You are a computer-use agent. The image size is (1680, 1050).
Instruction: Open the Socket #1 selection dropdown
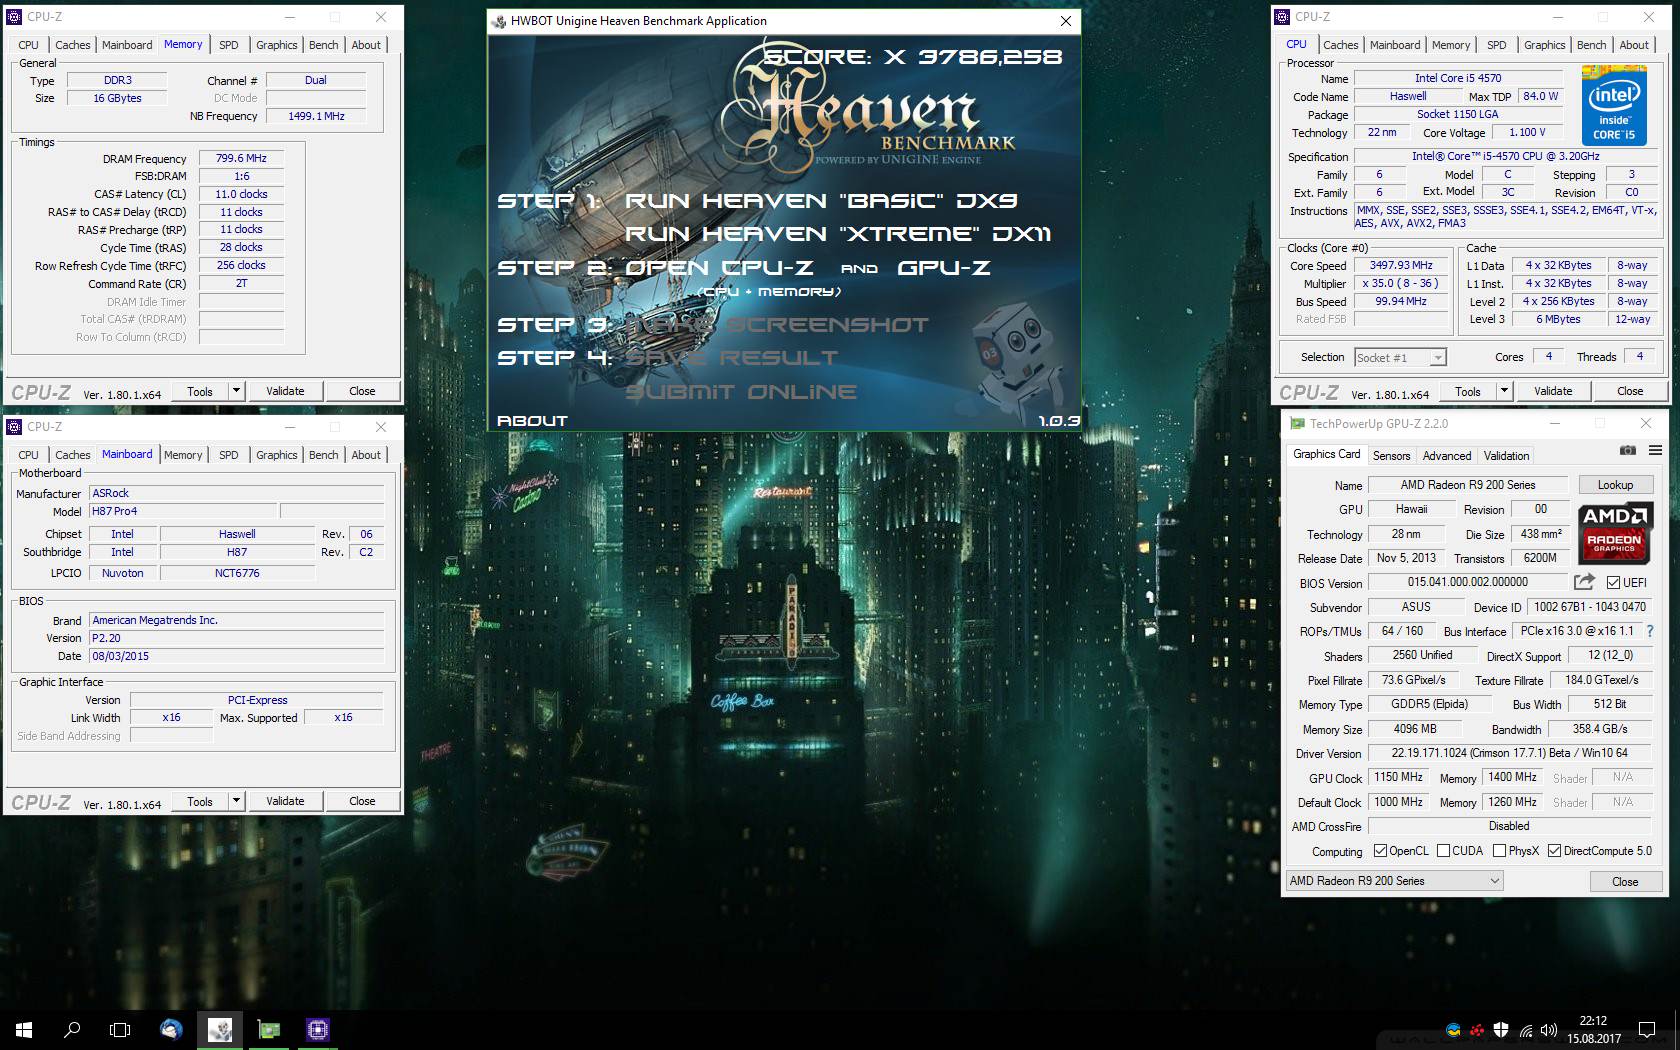pos(1400,357)
